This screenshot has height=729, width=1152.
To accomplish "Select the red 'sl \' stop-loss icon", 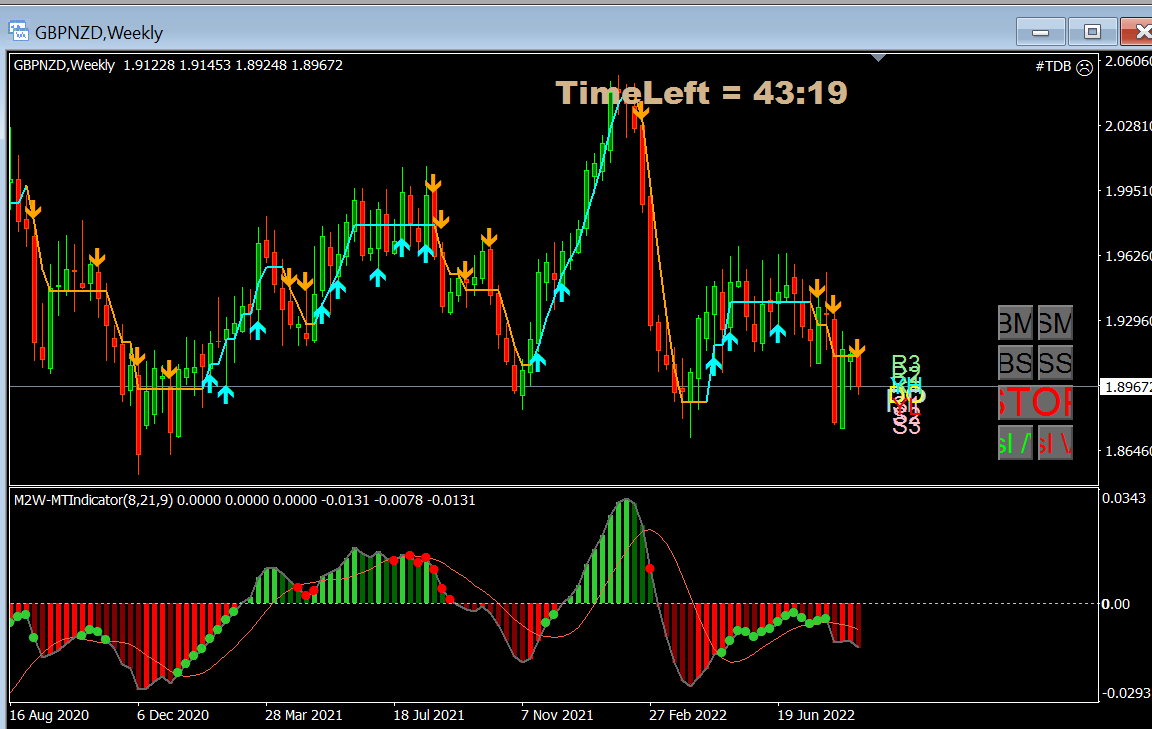I will coord(1054,441).
